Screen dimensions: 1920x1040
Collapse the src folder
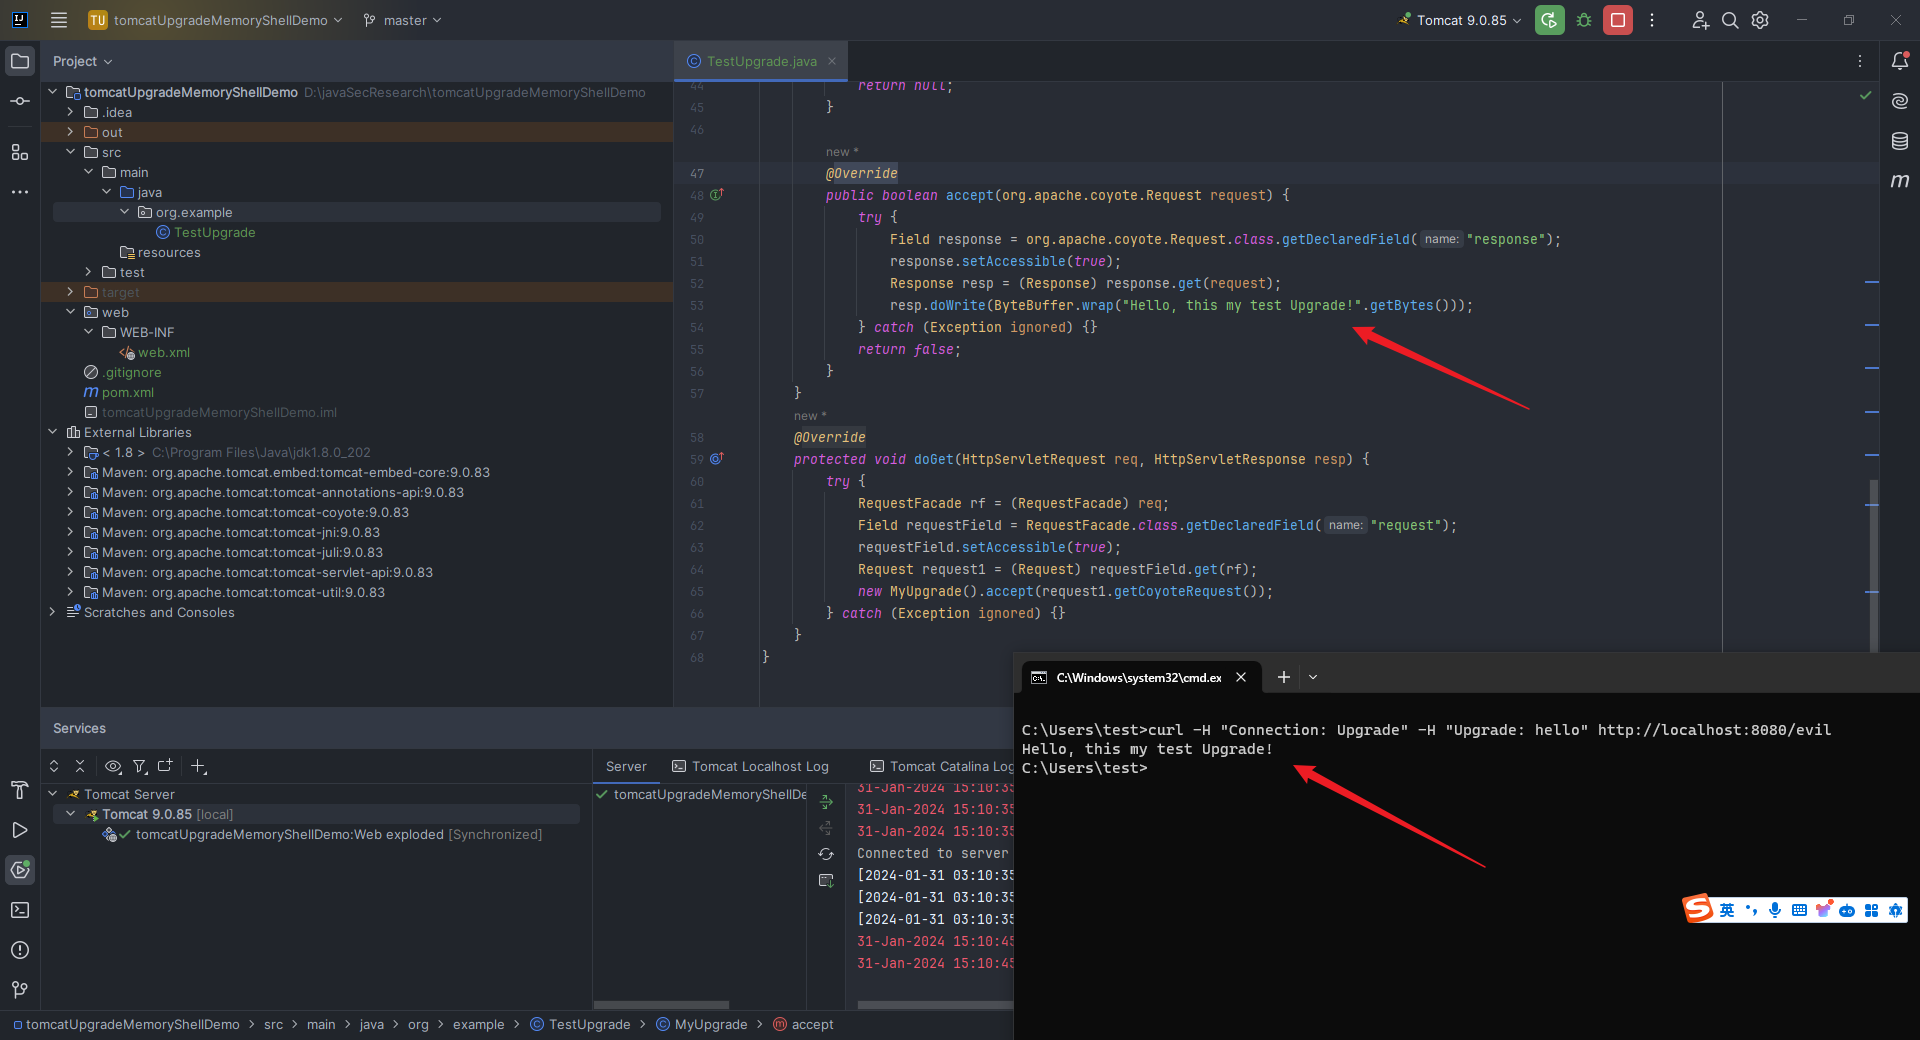[70, 152]
